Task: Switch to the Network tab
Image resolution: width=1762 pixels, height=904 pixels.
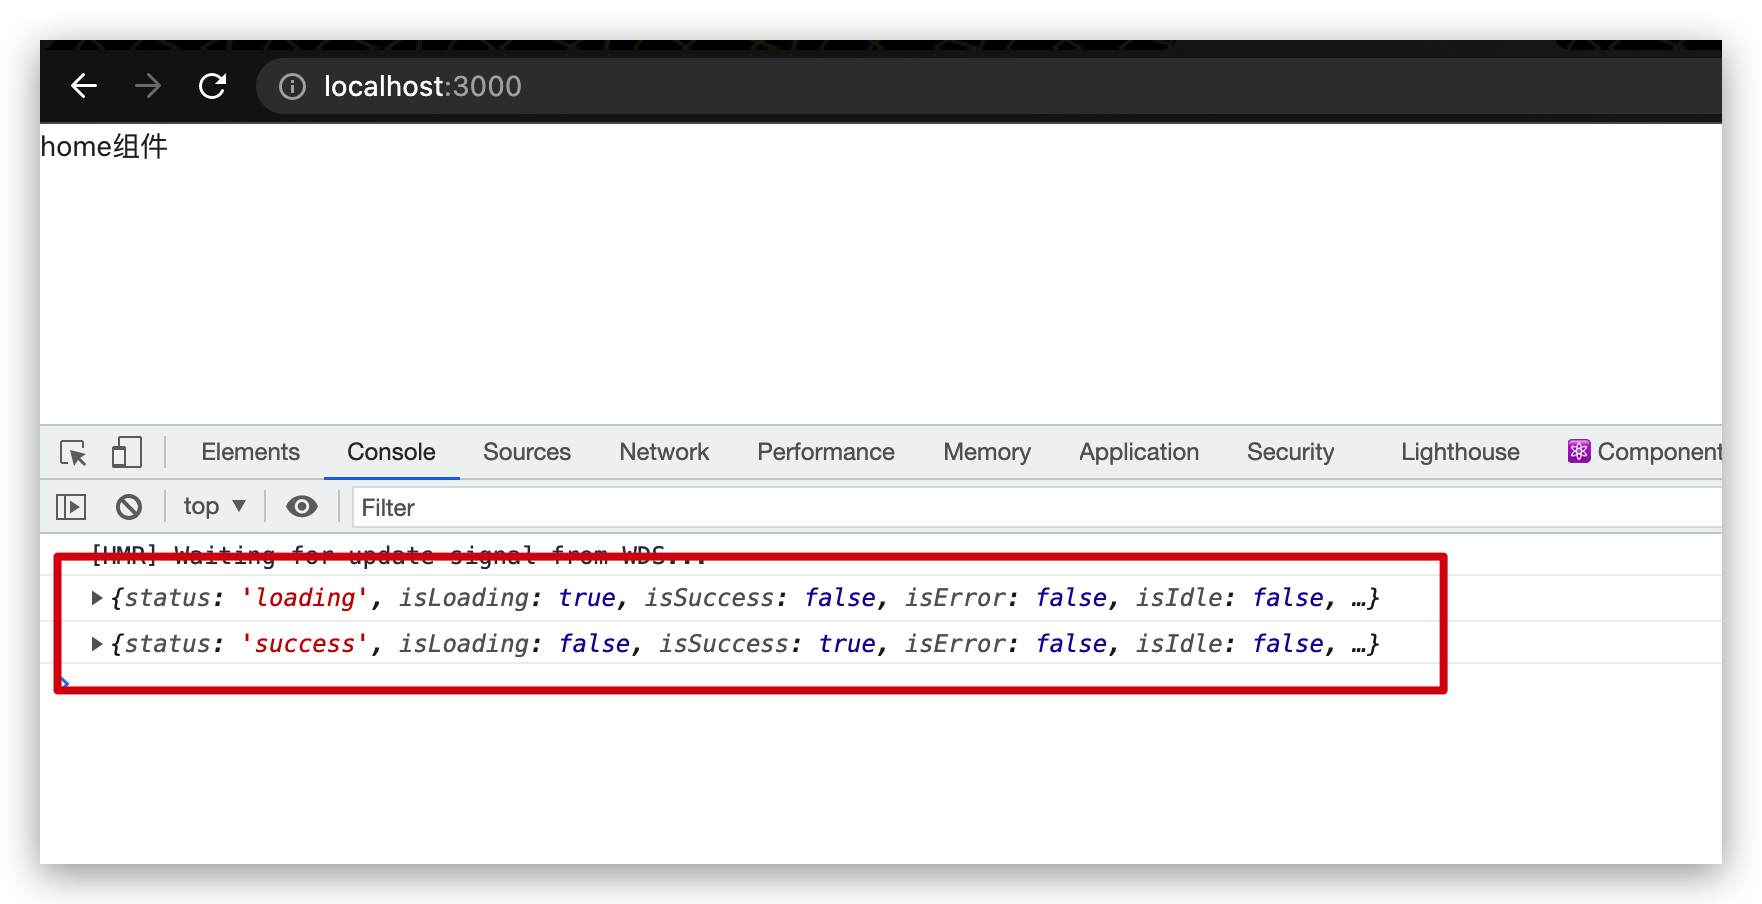Action: click(663, 452)
